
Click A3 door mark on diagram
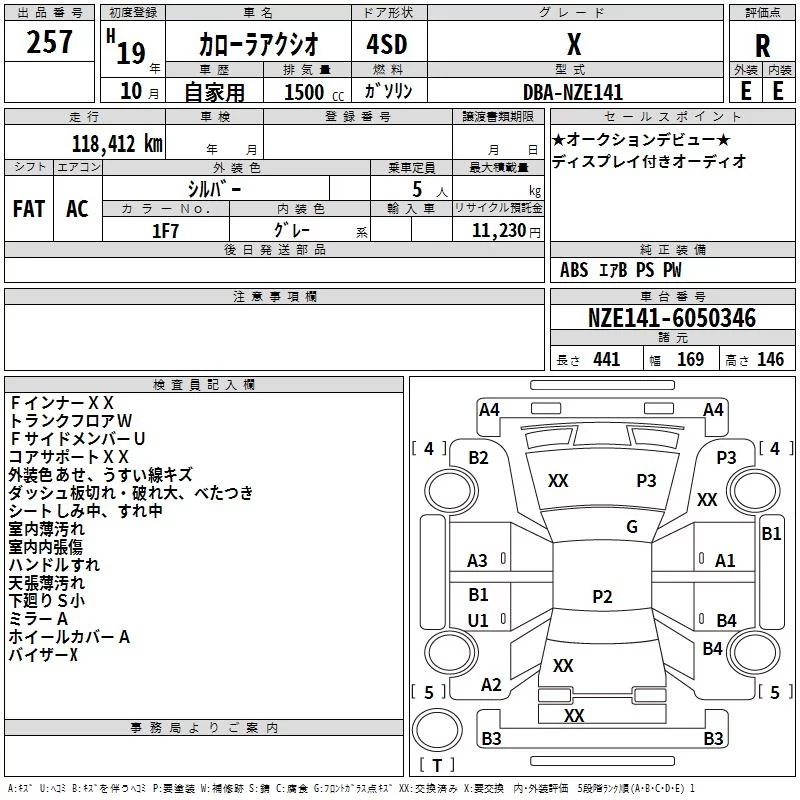[477, 561]
